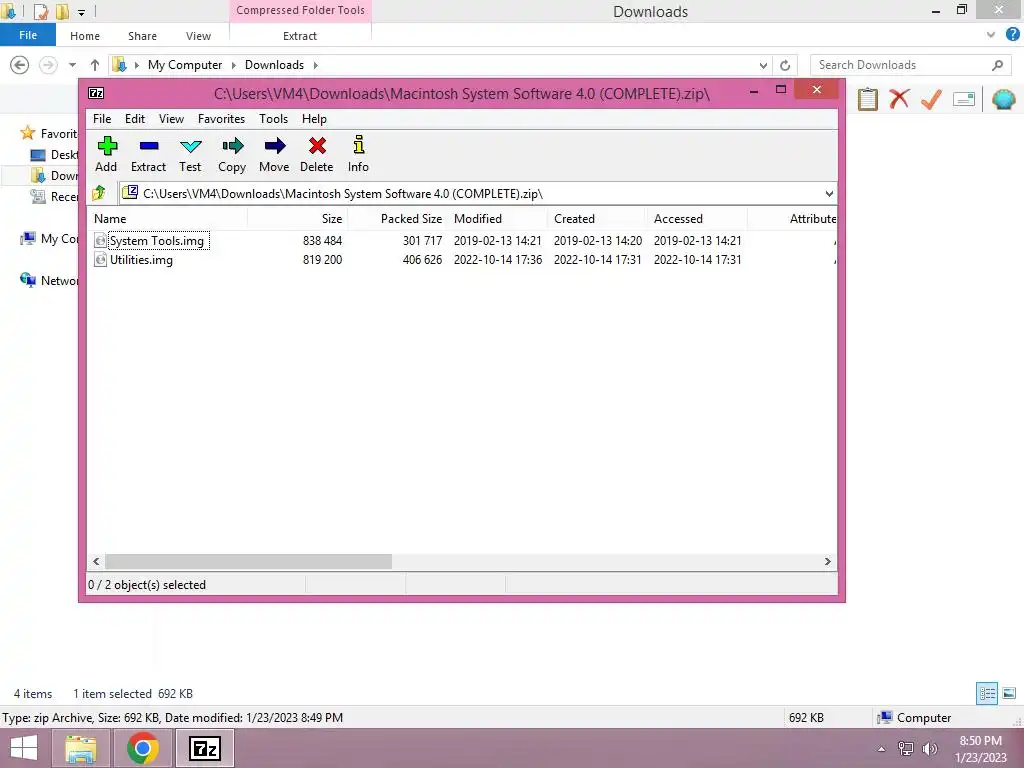The height and width of the screenshot is (768, 1024).
Task: Click the globe icon in Explorer toolbar
Action: [x=1004, y=99]
